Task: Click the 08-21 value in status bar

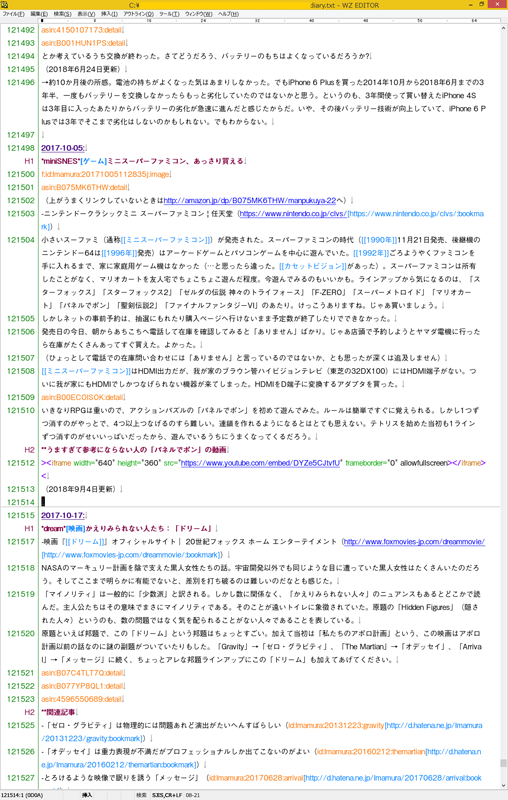Action: pyautogui.click(x=193, y=795)
